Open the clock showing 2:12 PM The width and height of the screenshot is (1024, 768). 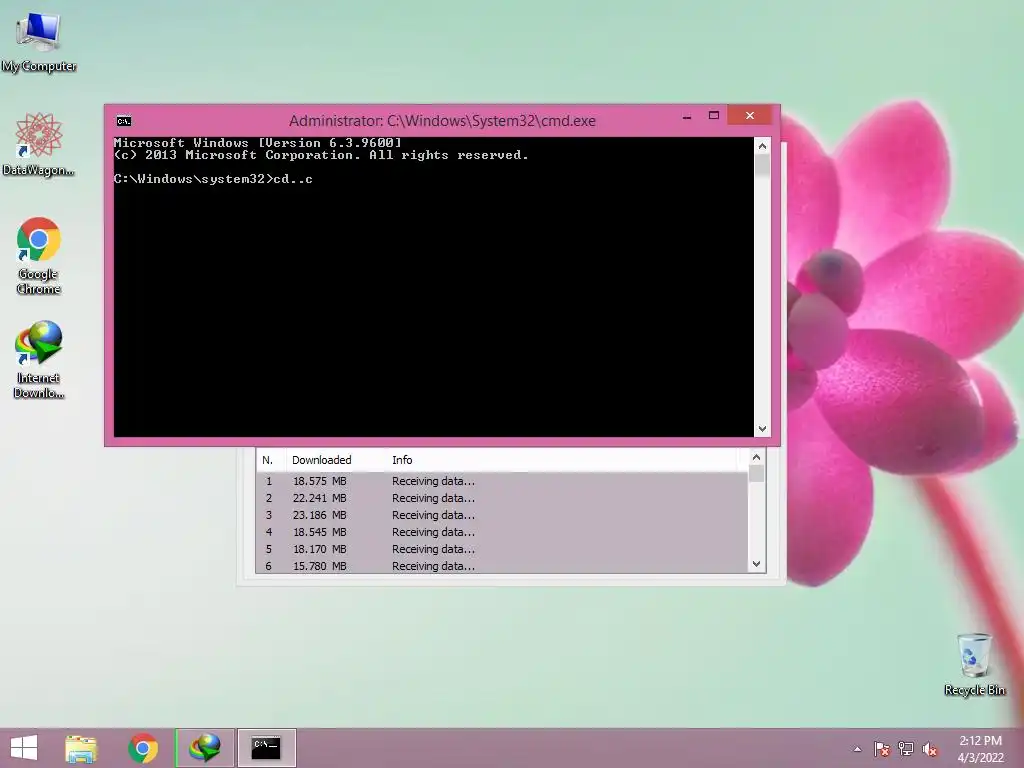click(980, 749)
